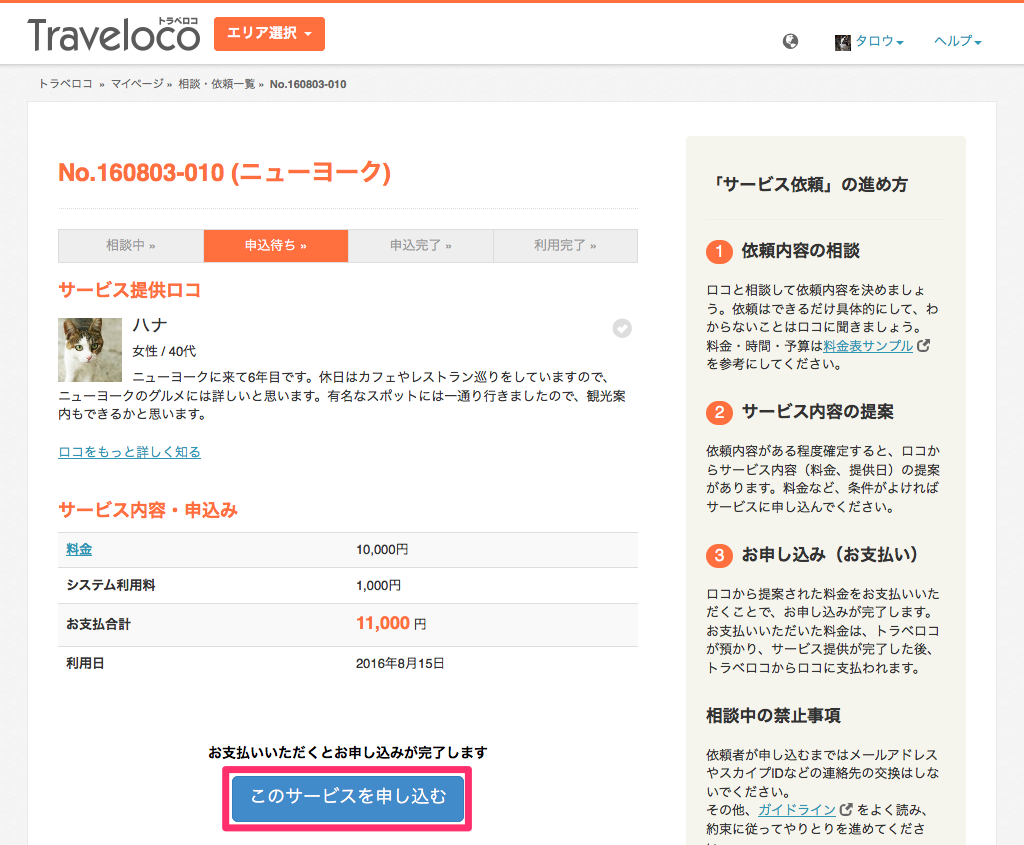Expand the タロウ user menu

point(879,41)
